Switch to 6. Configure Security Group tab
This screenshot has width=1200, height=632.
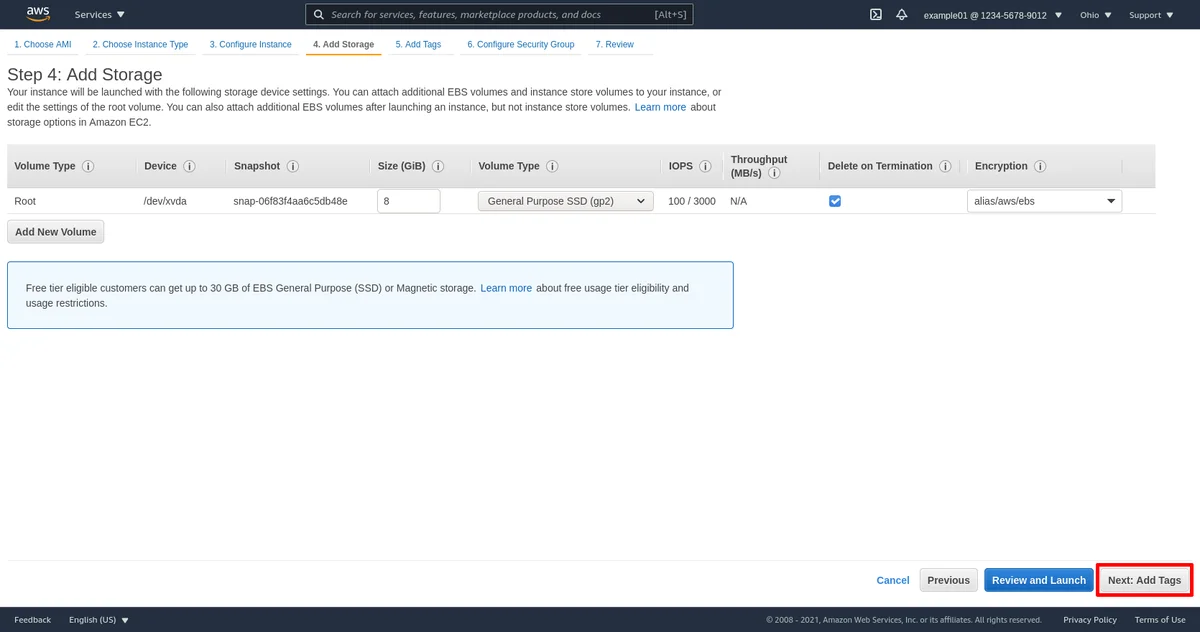520,45
